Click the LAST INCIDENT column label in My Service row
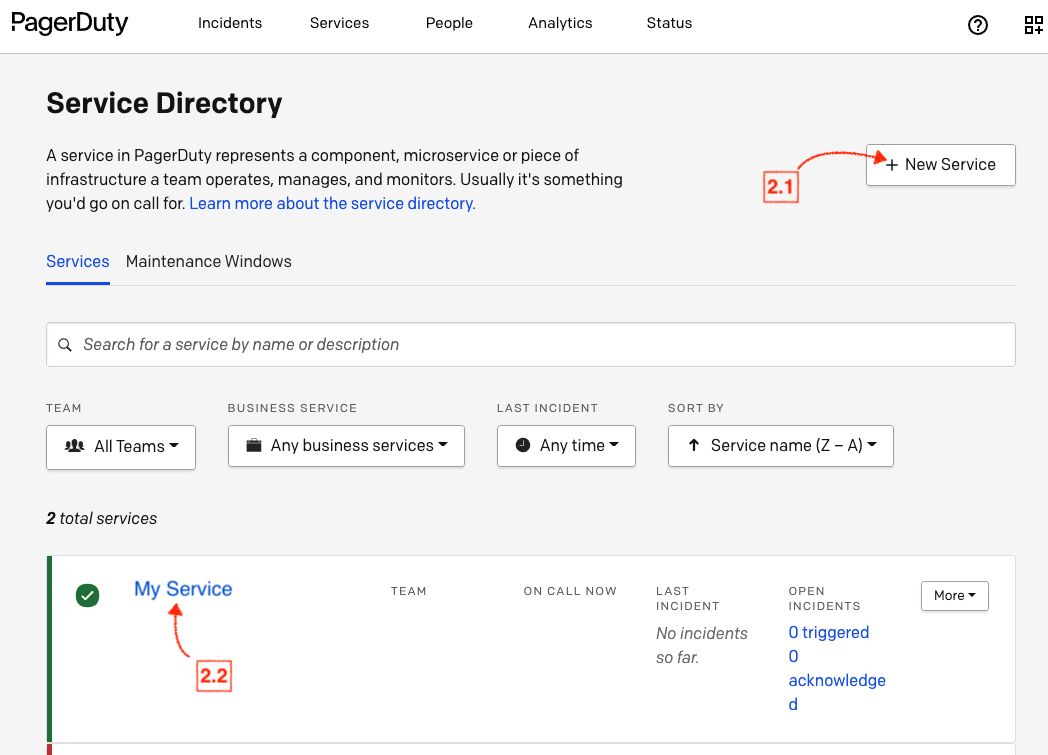The height and width of the screenshot is (755, 1048). pos(688,599)
